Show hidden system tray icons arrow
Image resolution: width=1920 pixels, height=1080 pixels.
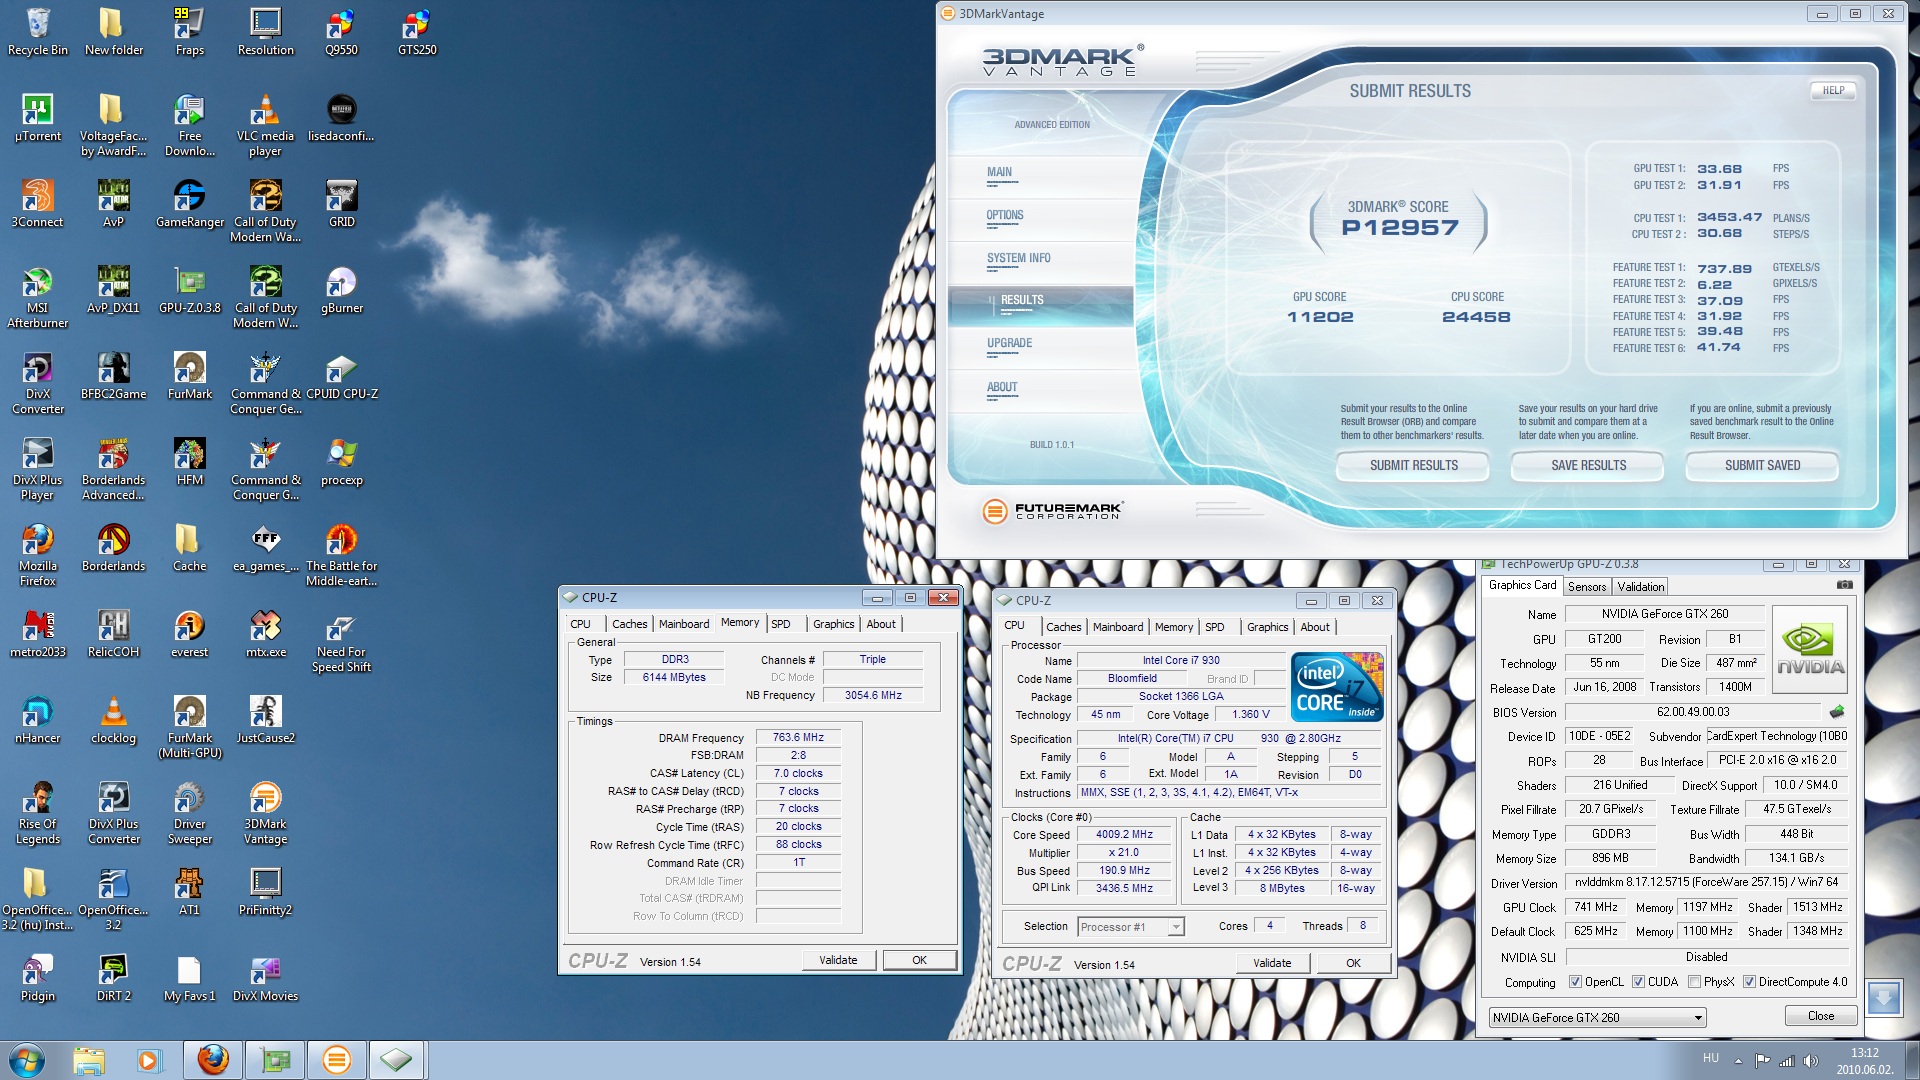[x=1738, y=1060]
